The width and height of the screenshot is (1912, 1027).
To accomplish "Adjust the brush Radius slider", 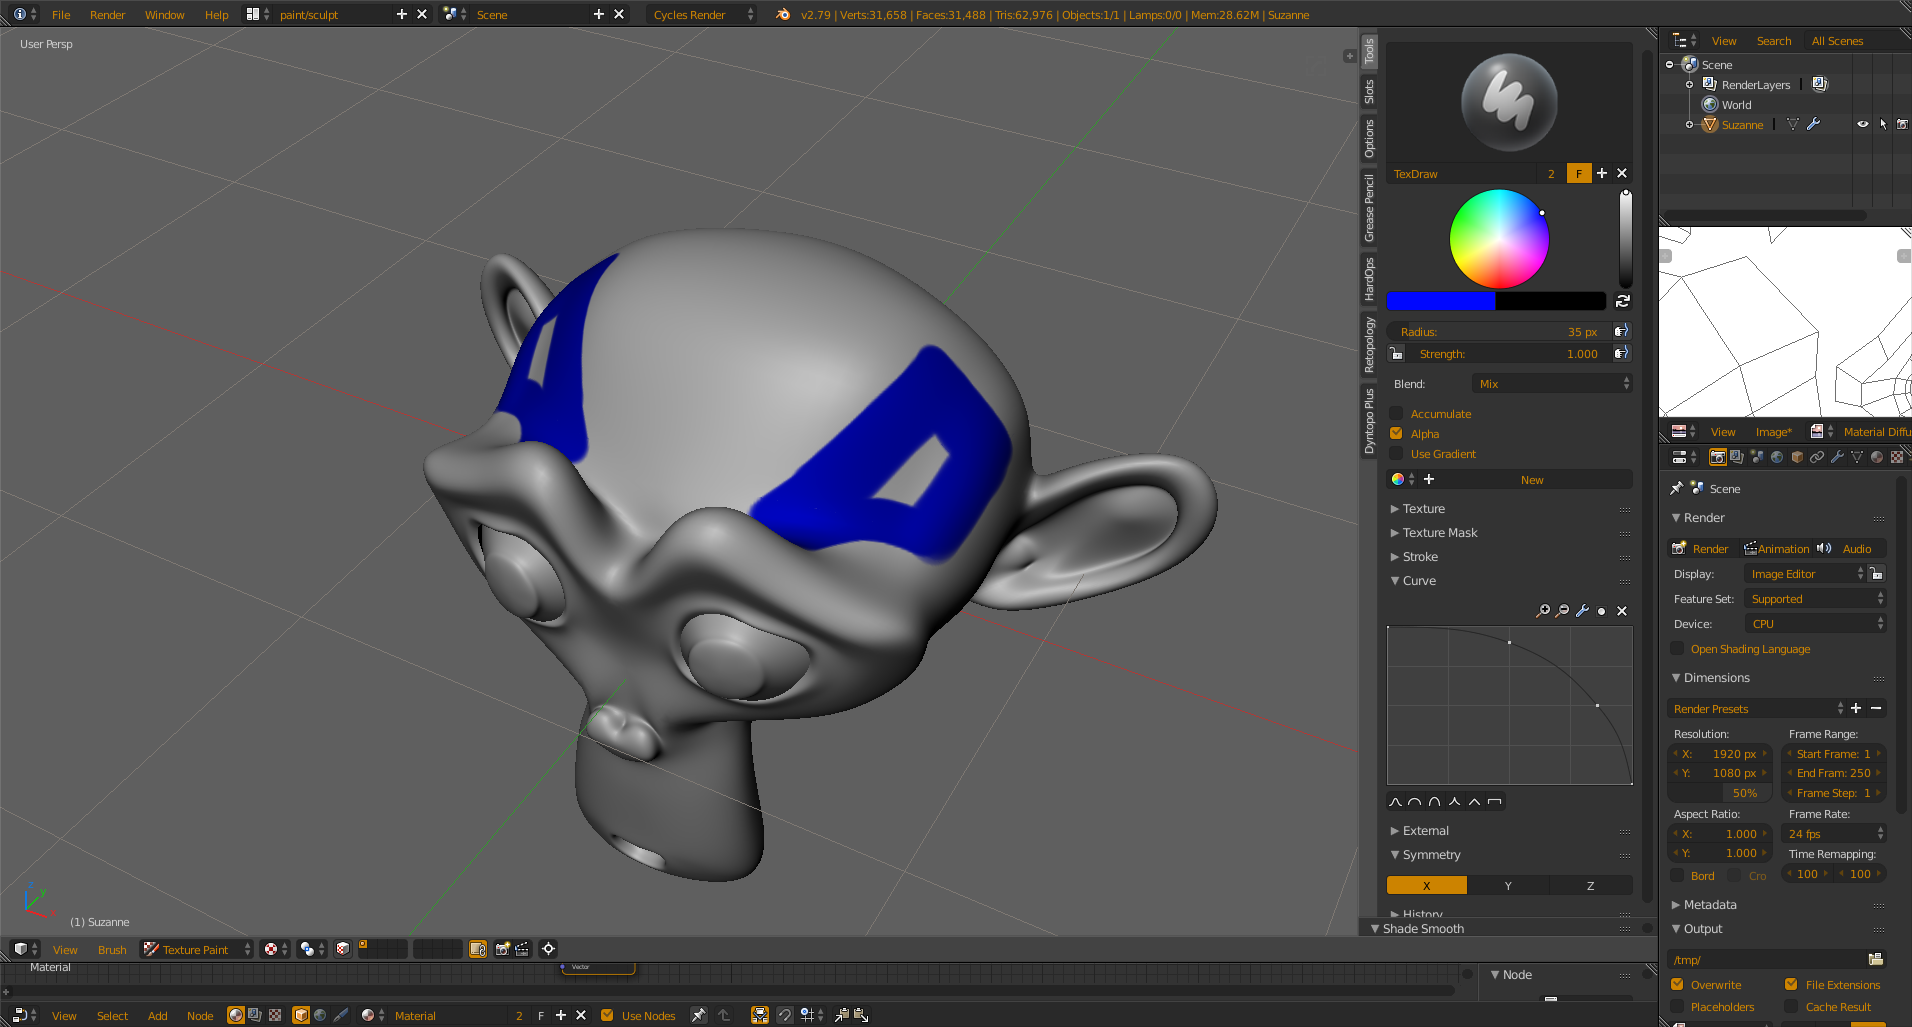I will [x=1499, y=332].
